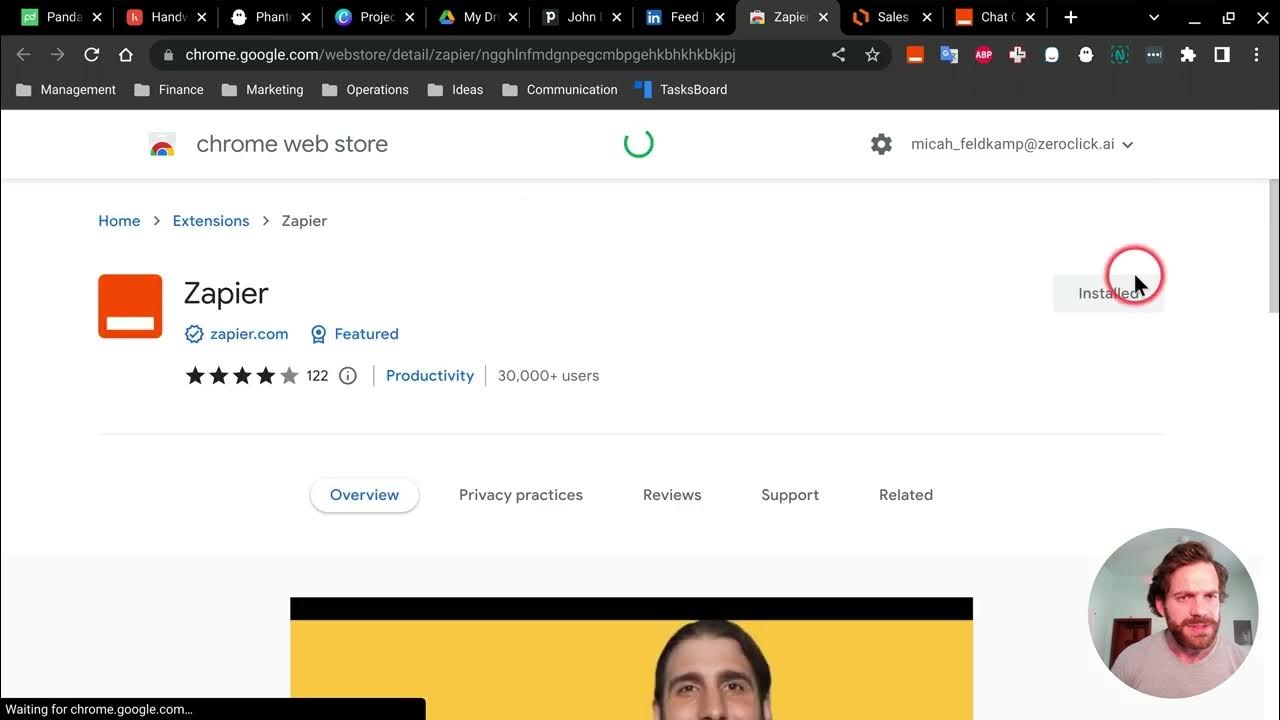Click the Zapier extension icon in toolbar
1280x720 pixels.
click(x=915, y=55)
